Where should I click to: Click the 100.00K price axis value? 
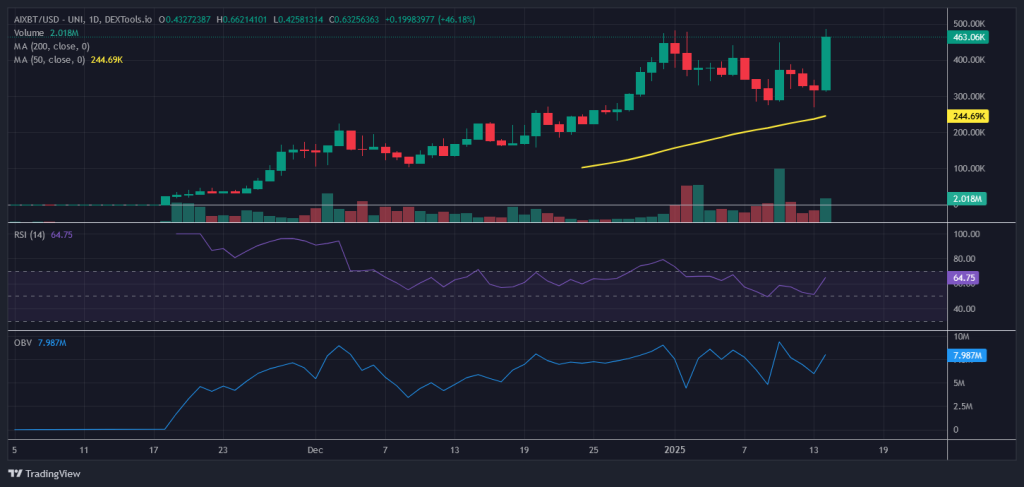coord(969,169)
